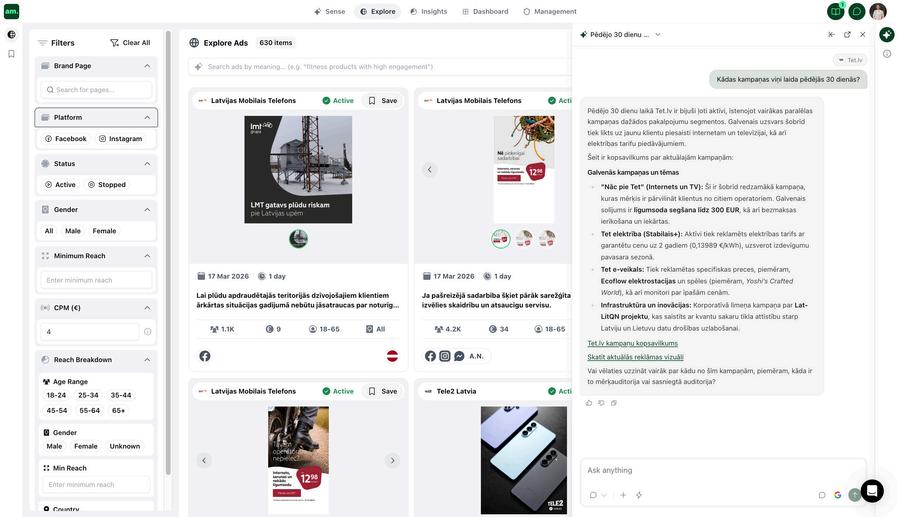Collapse the Status filter section
Screen dimensions: 897x517
pyautogui.click(x=148, y=164)
